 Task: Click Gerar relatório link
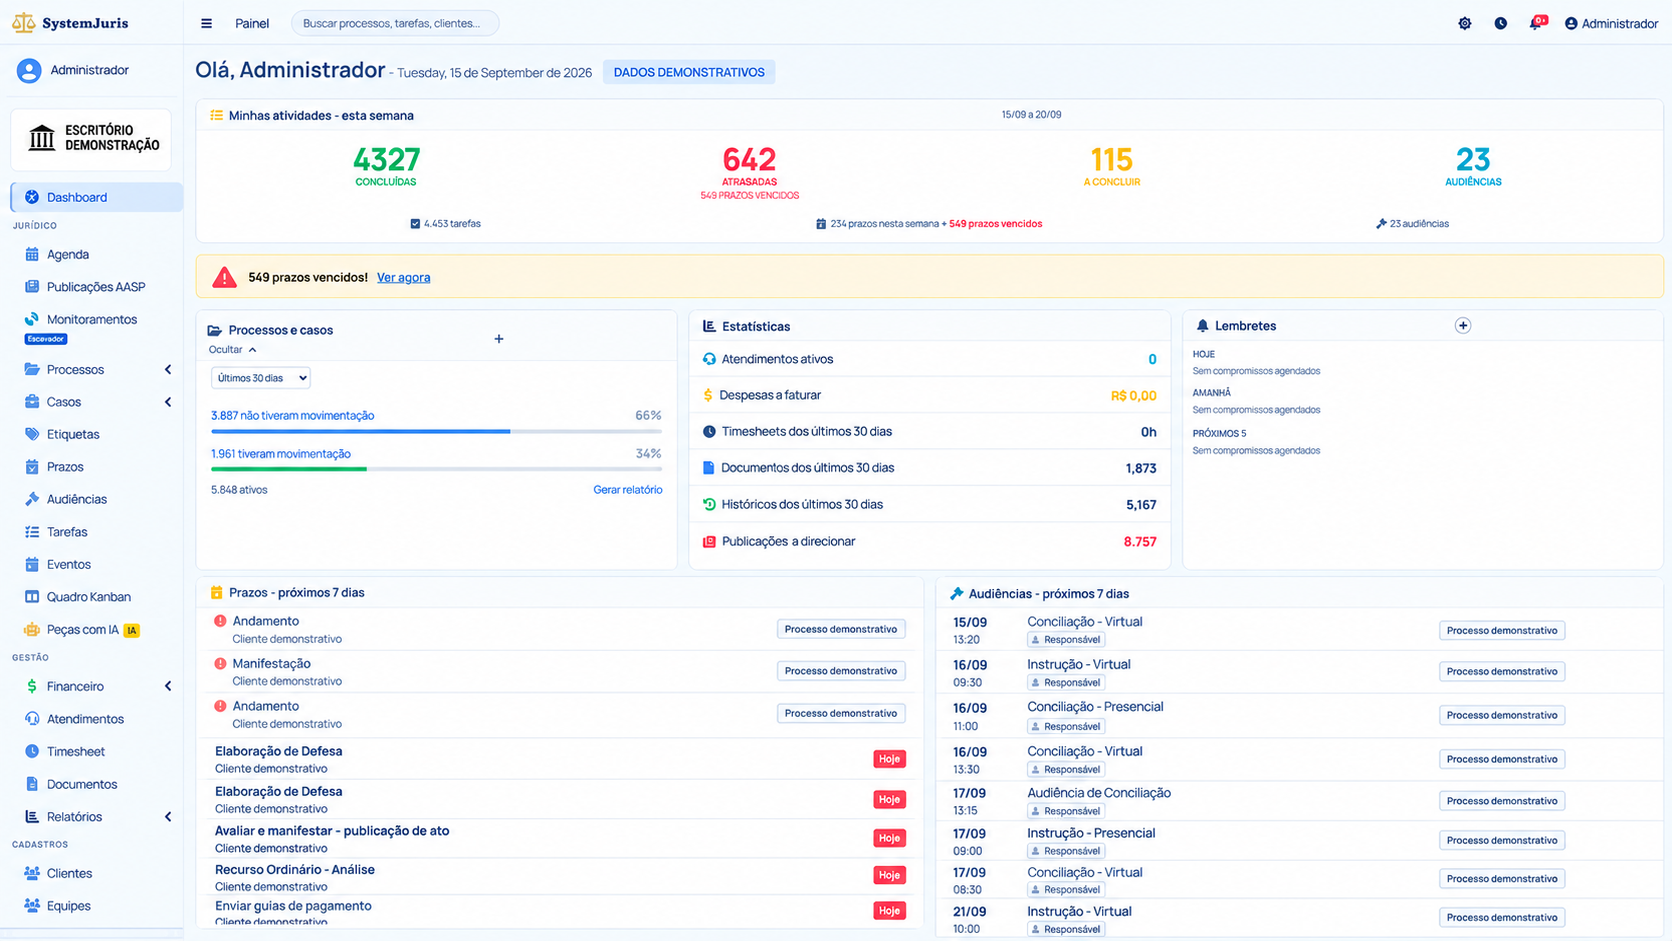point(627,490)
